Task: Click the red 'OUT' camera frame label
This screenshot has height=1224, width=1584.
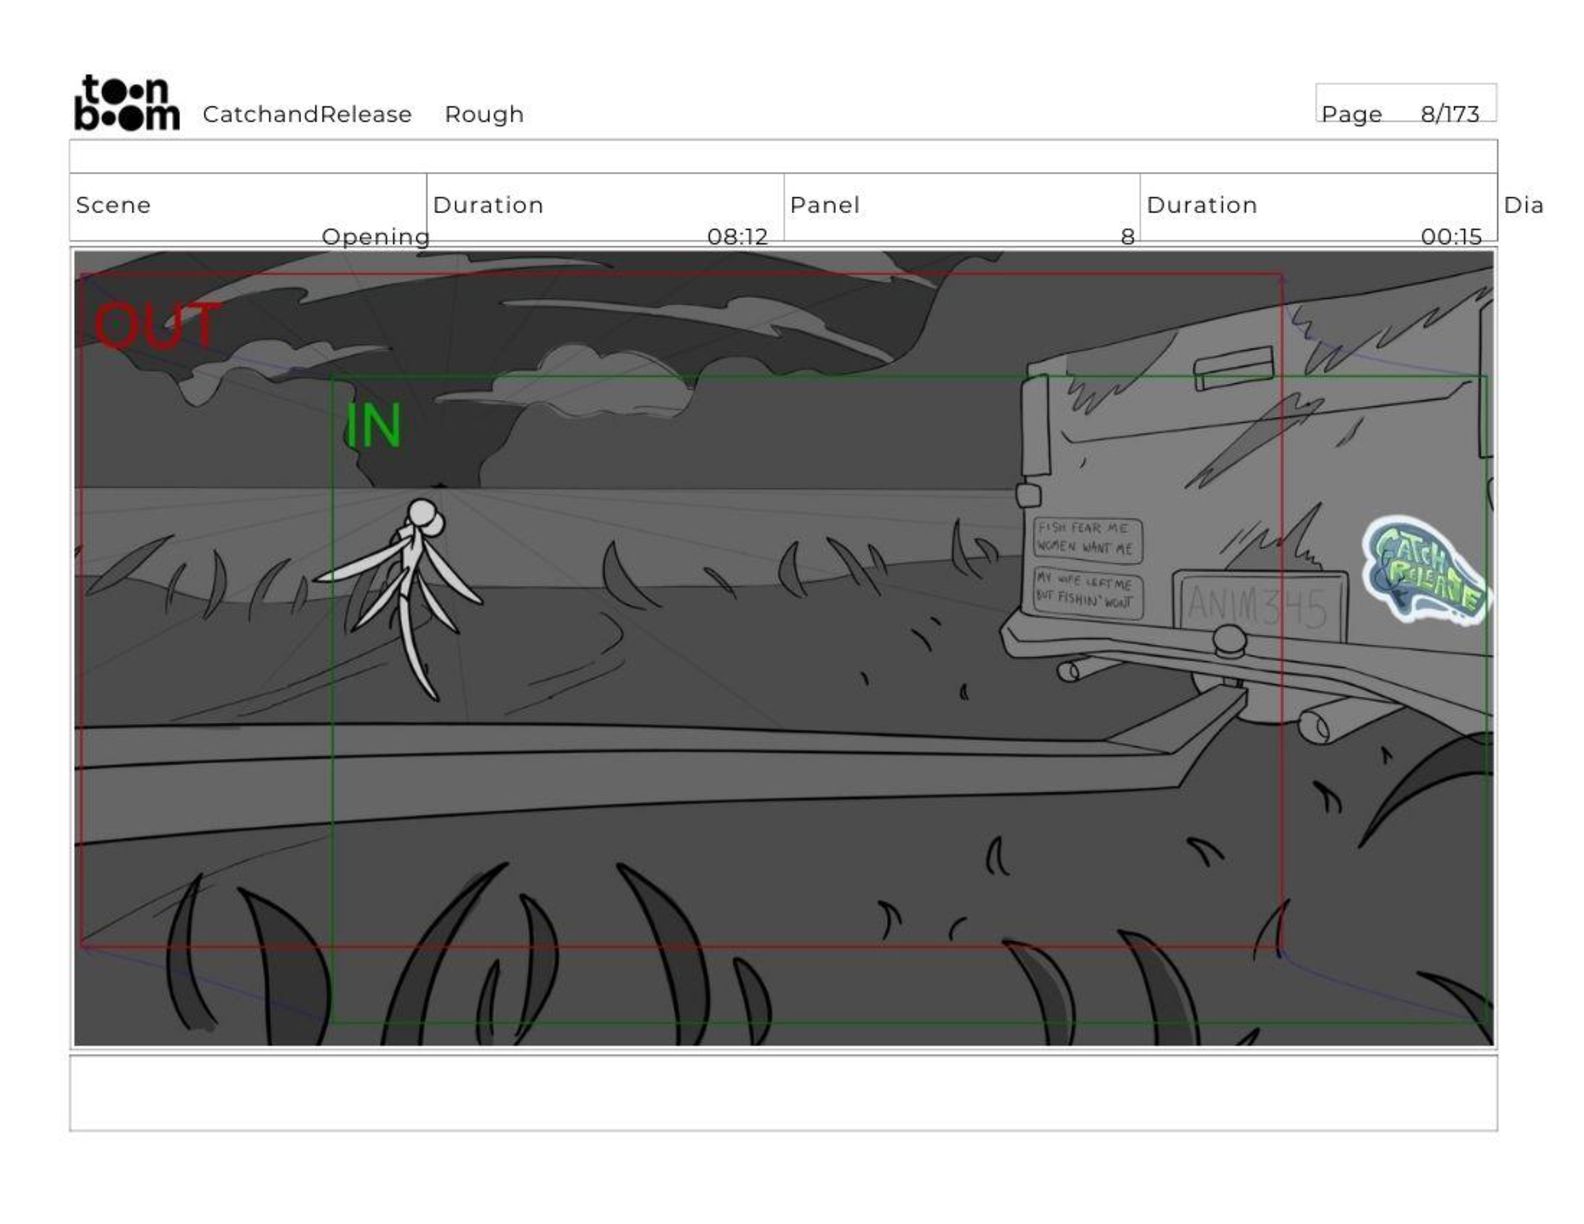Action: pyautogui.click(x=157, y=326)
